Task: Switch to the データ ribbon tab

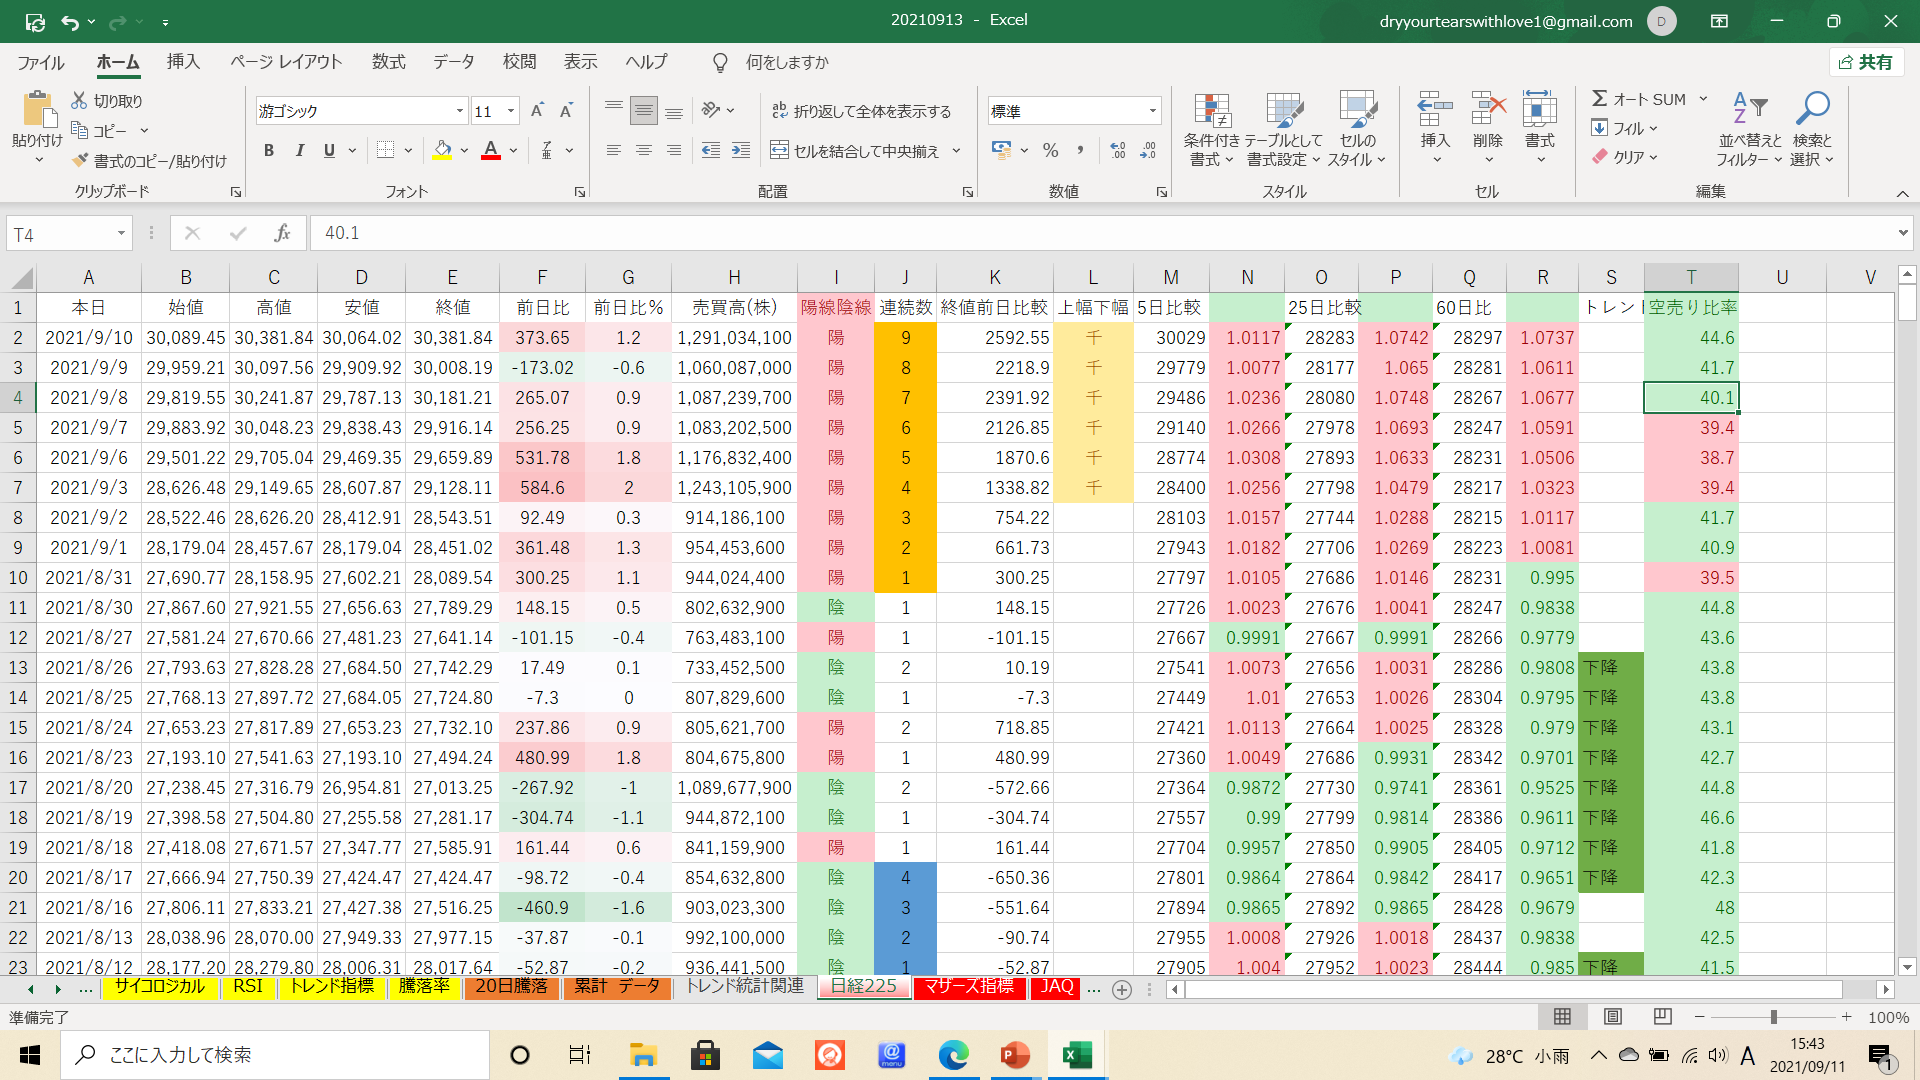Action: tap(453, 62)
